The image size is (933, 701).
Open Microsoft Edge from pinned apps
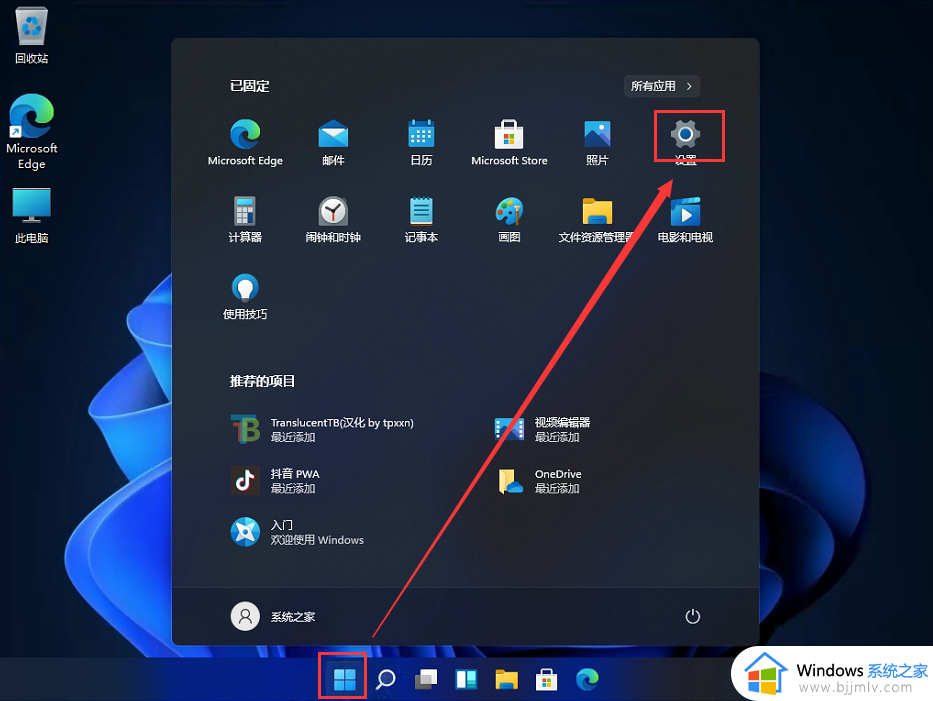(x=245, y=142)
